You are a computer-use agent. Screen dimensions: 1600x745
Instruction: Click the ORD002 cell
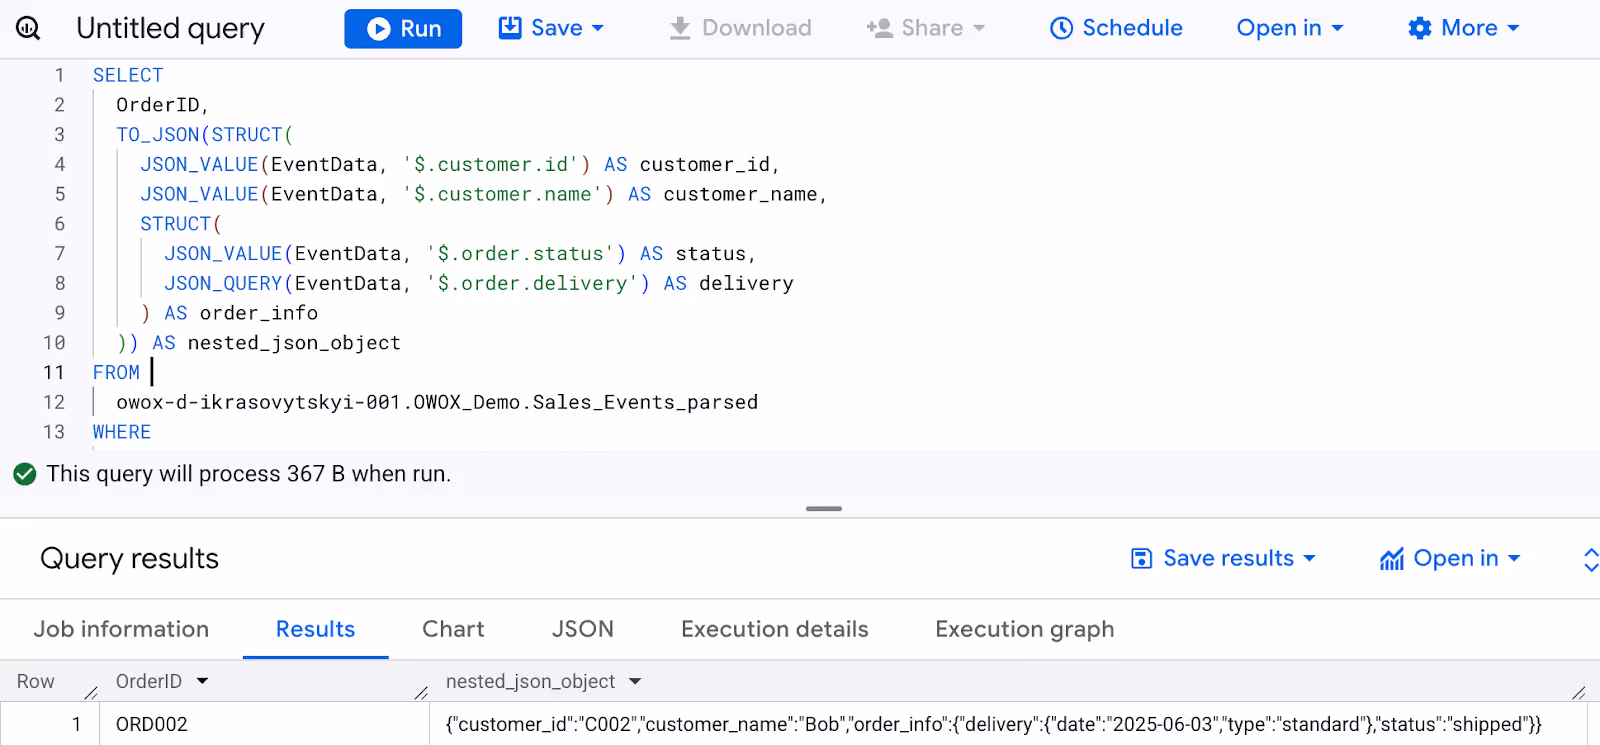click(265, 724)
